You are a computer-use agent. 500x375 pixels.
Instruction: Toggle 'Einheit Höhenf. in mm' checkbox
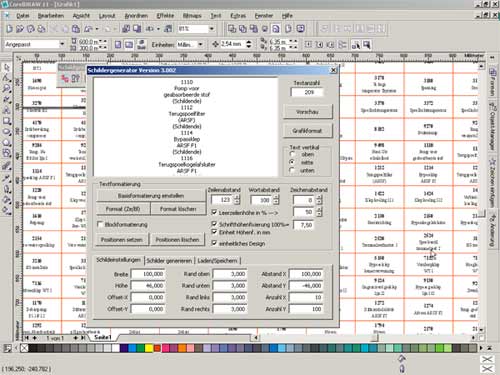click(214, 232)
